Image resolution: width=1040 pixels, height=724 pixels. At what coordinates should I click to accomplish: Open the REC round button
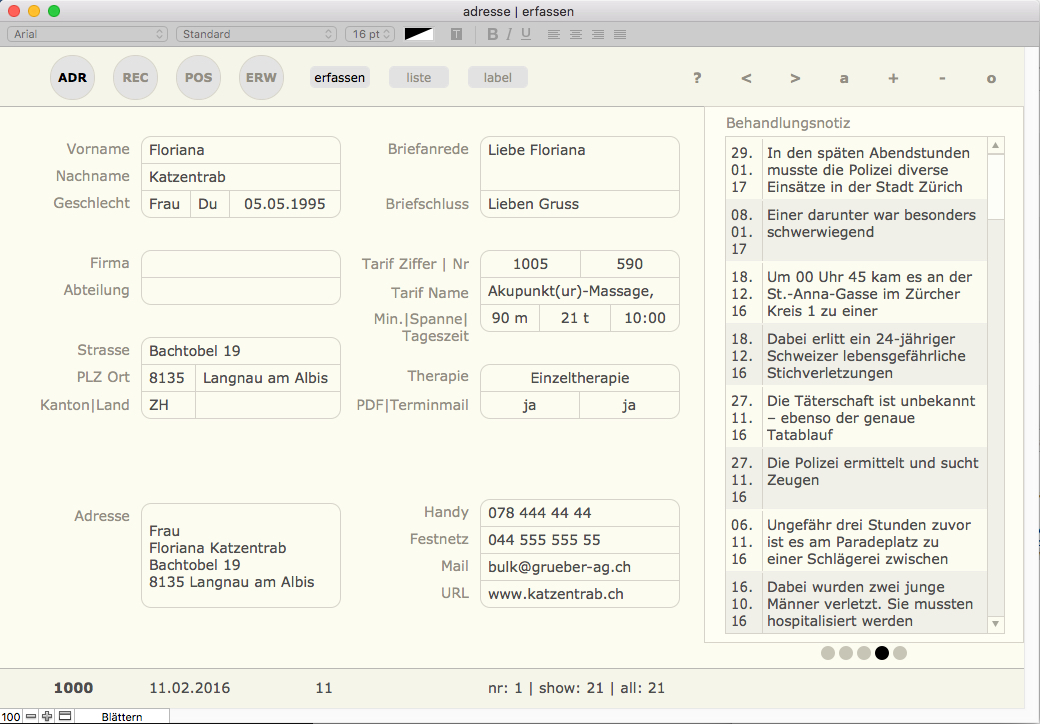point(136,77)
